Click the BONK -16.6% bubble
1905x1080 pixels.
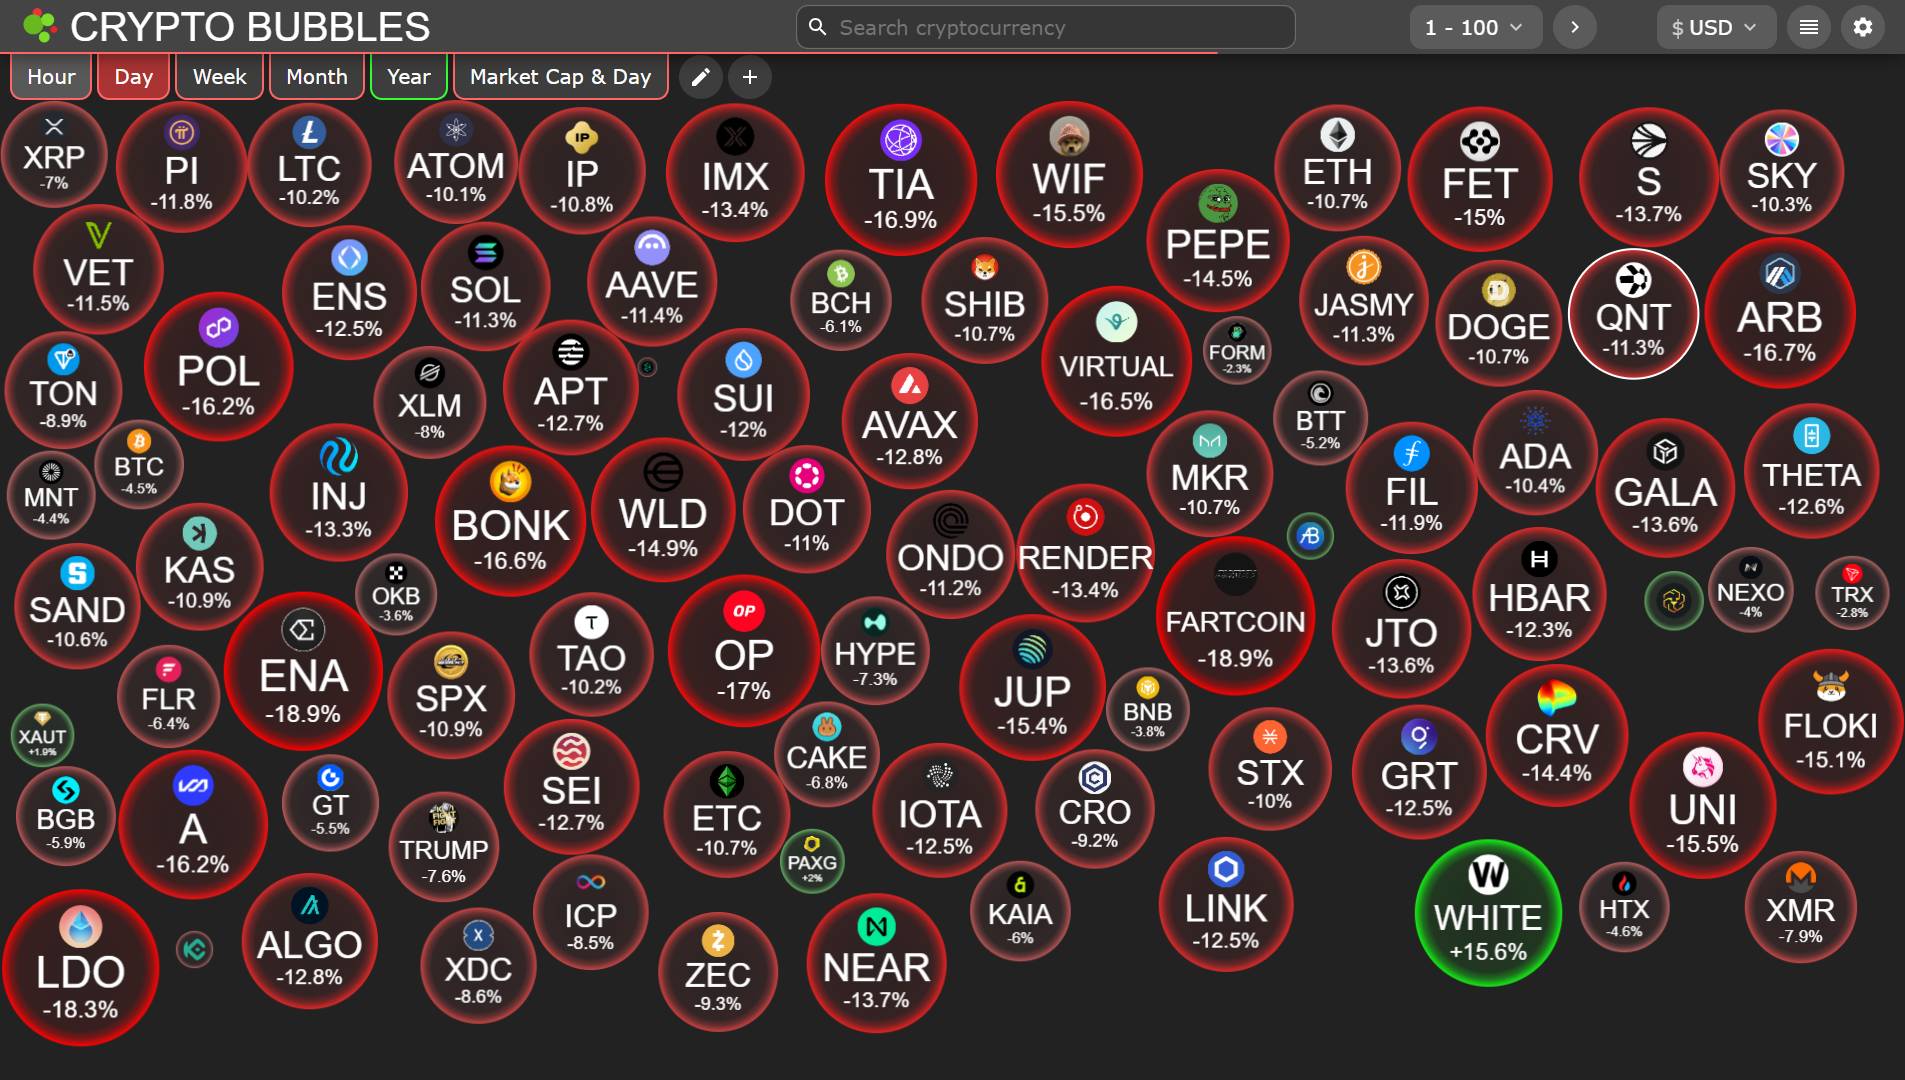[511, 521]
